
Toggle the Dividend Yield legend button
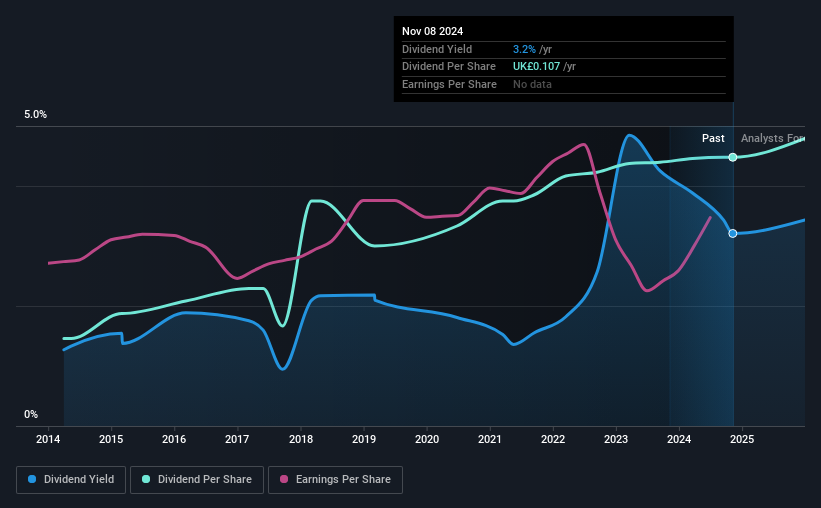[71, 480]
